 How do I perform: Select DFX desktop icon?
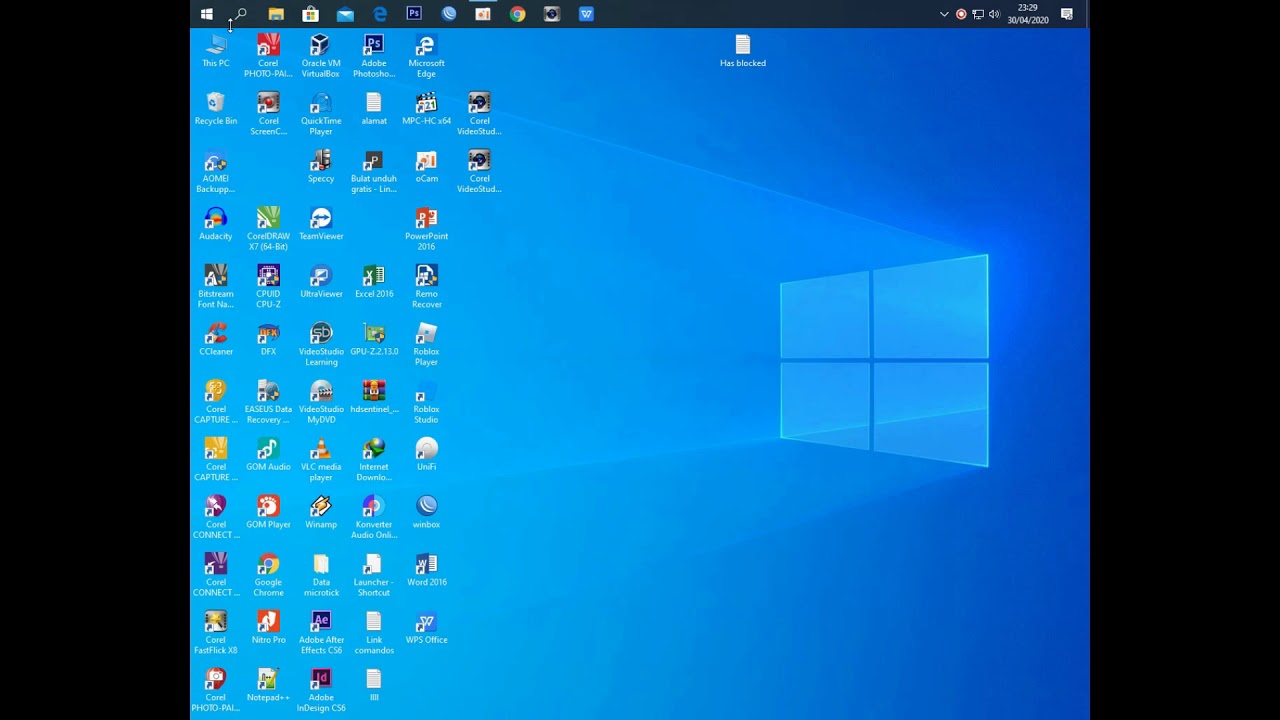(x=268, y=340)
